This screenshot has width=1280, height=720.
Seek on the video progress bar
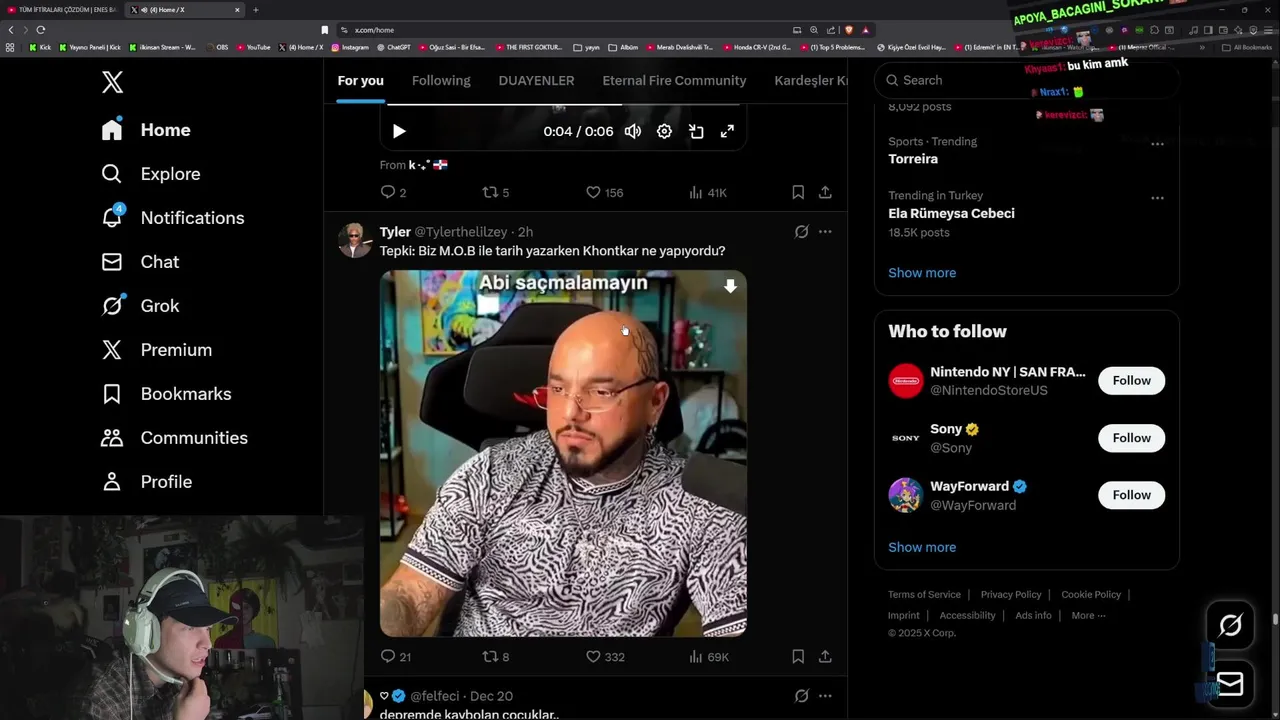coord(563,104)
